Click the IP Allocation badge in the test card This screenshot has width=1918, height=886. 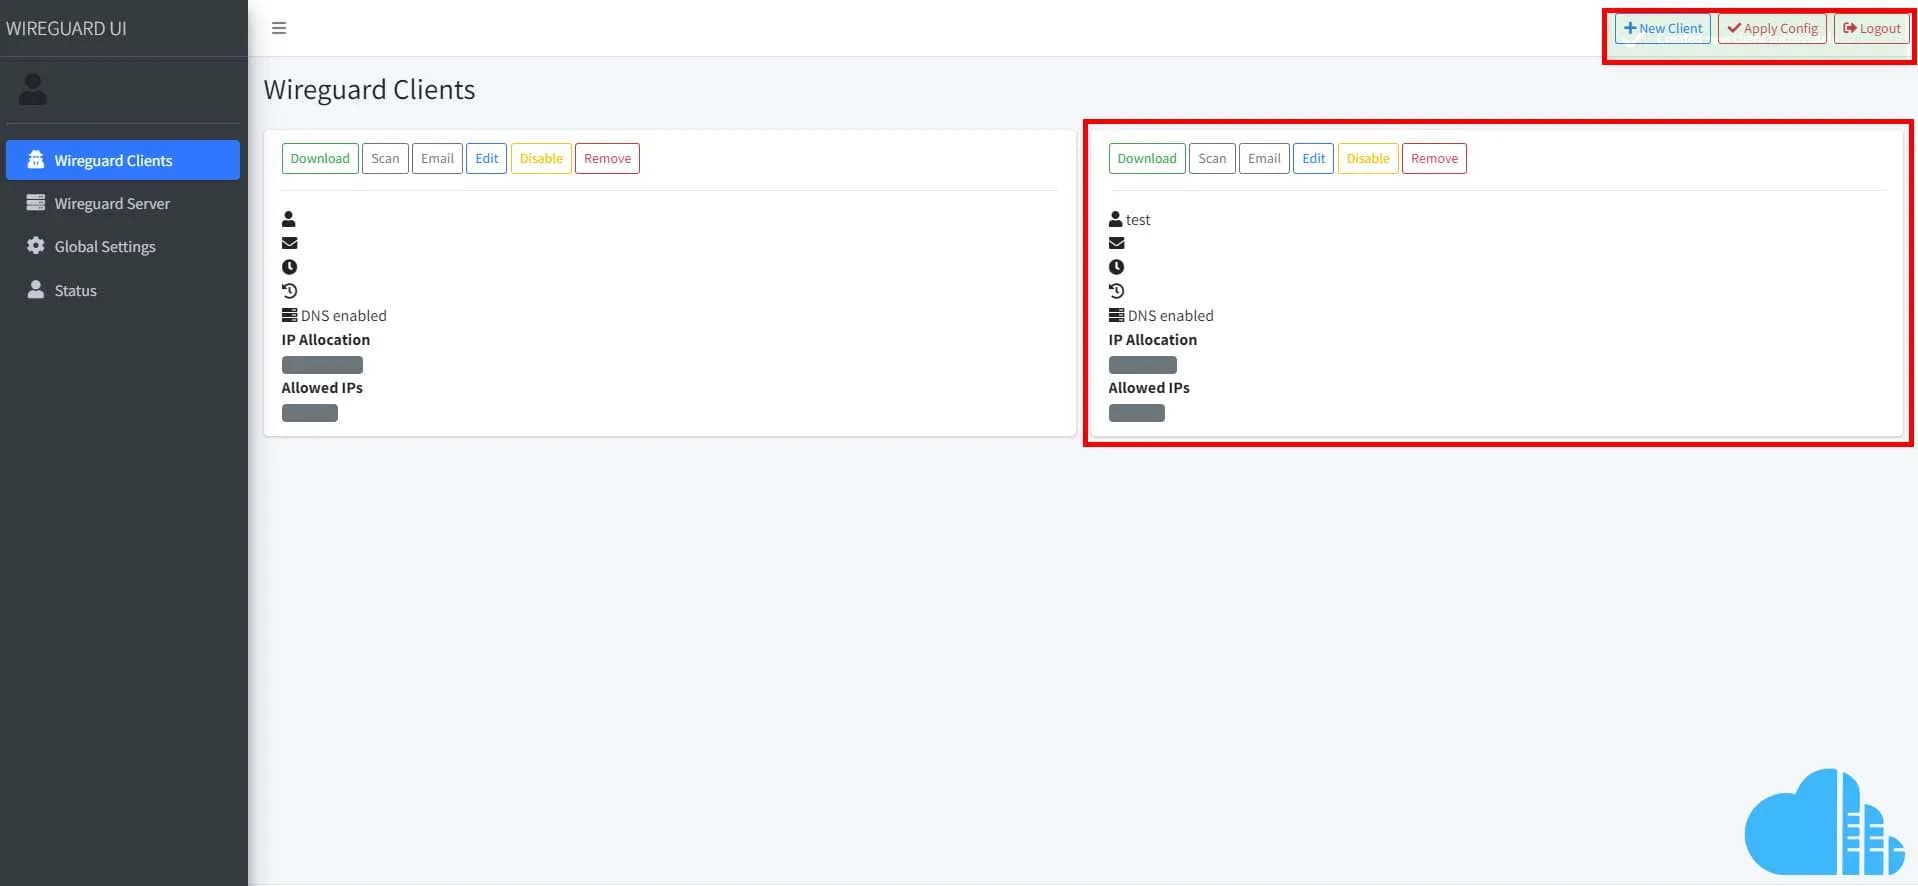pos(1143,365)
